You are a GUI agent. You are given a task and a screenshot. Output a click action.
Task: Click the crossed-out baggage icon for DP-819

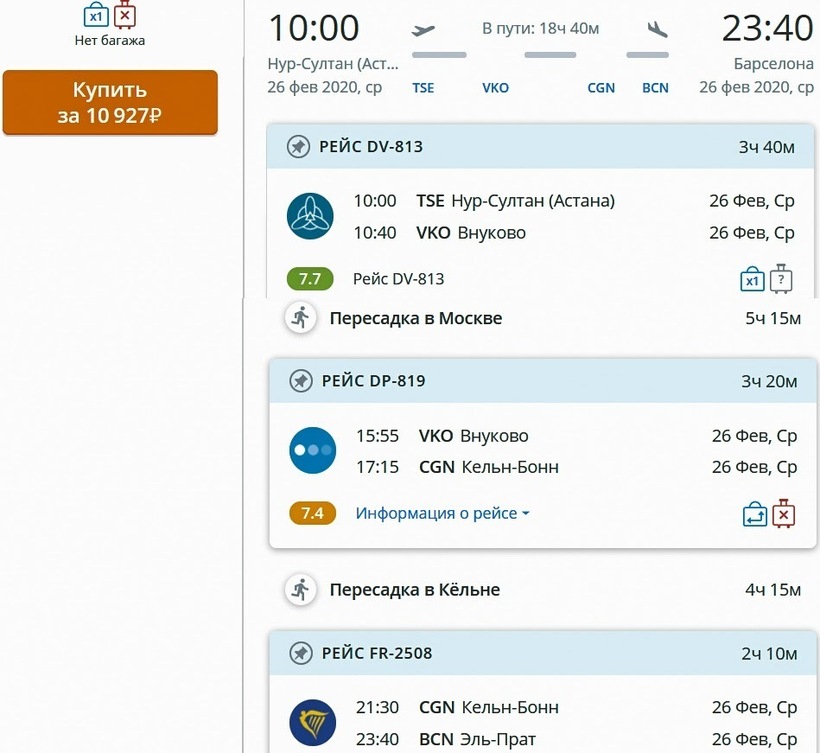point(784,514)
